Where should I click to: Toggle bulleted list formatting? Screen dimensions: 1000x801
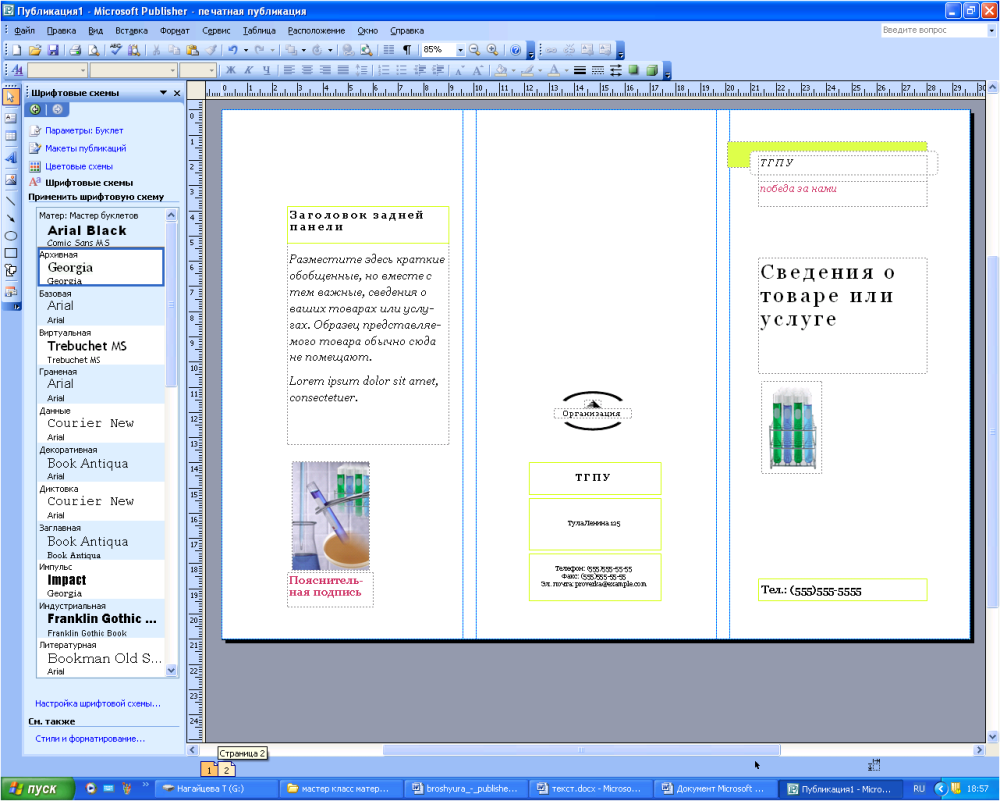pos(401,70)
